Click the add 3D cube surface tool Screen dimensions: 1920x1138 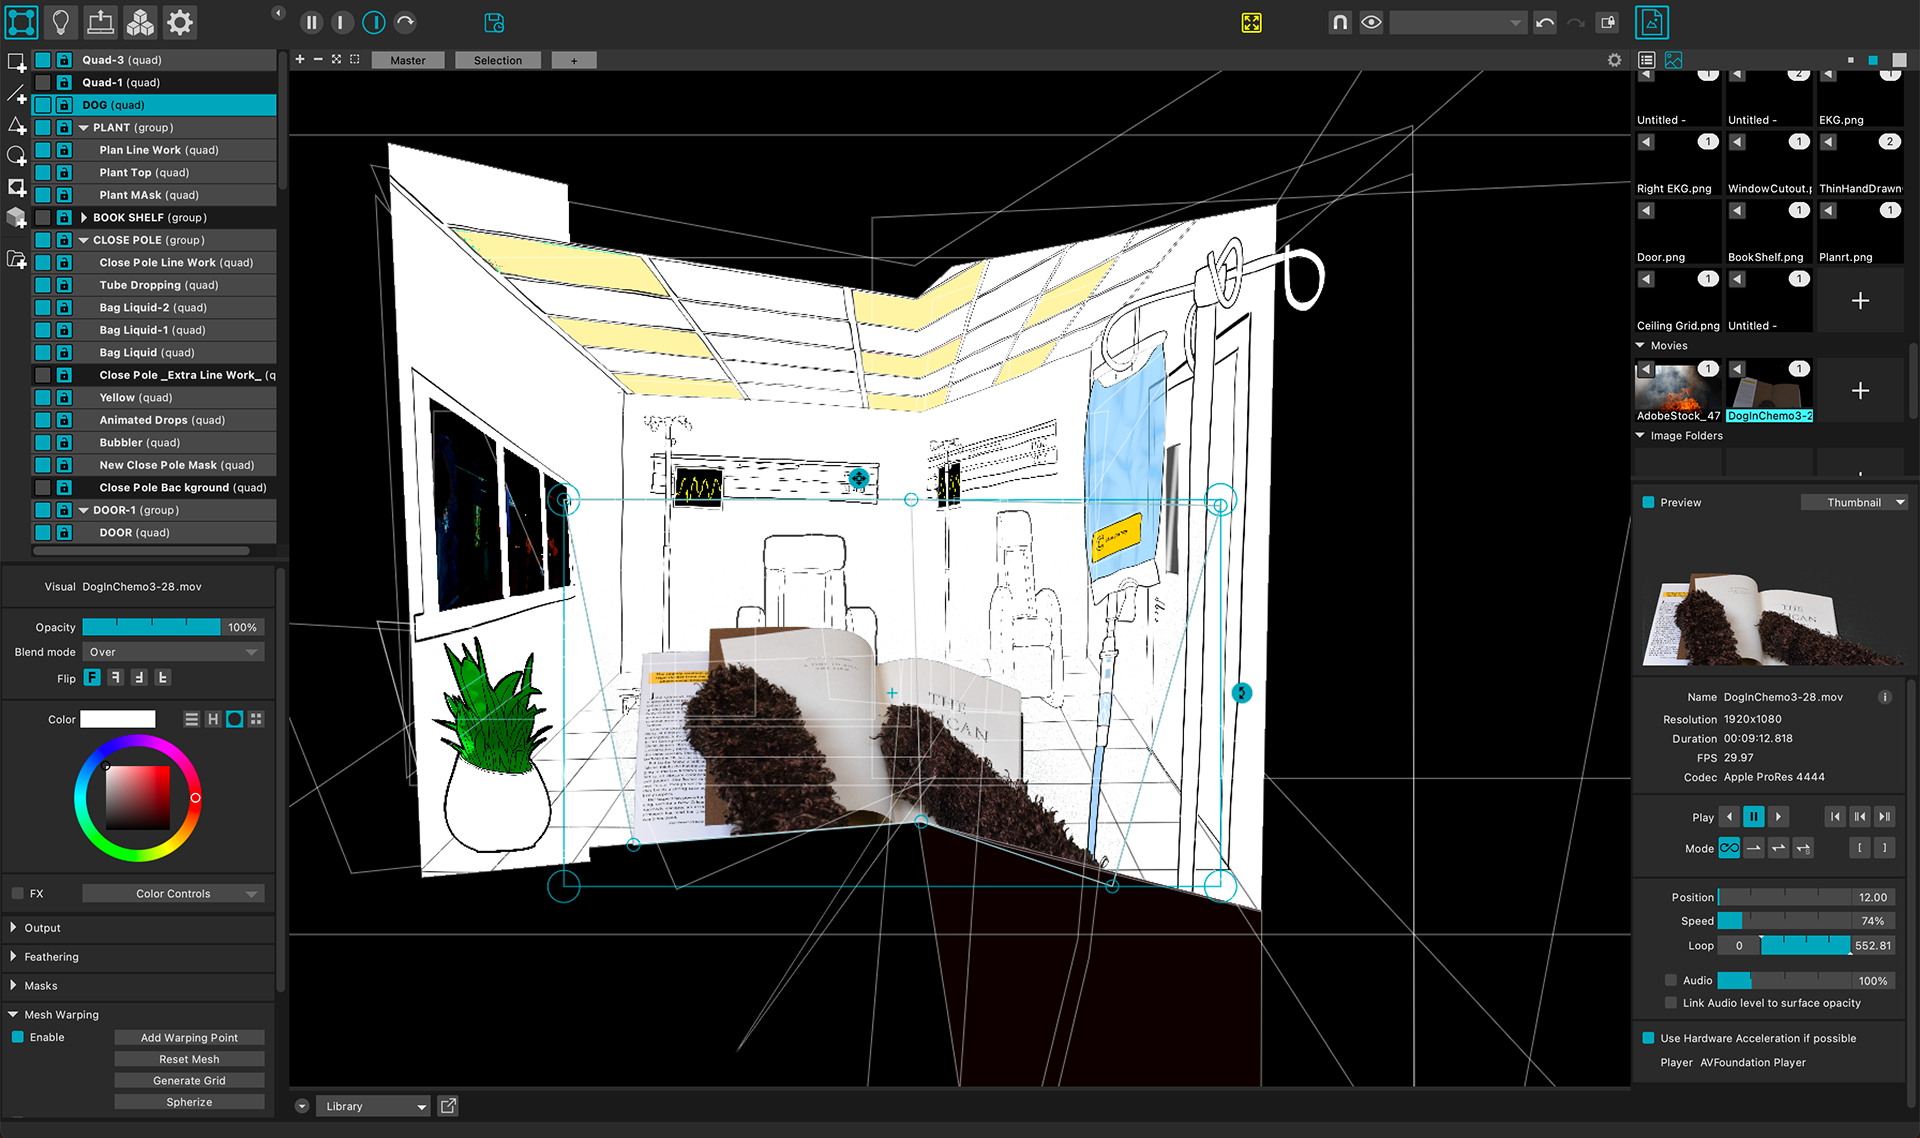[x=16, y=218]
